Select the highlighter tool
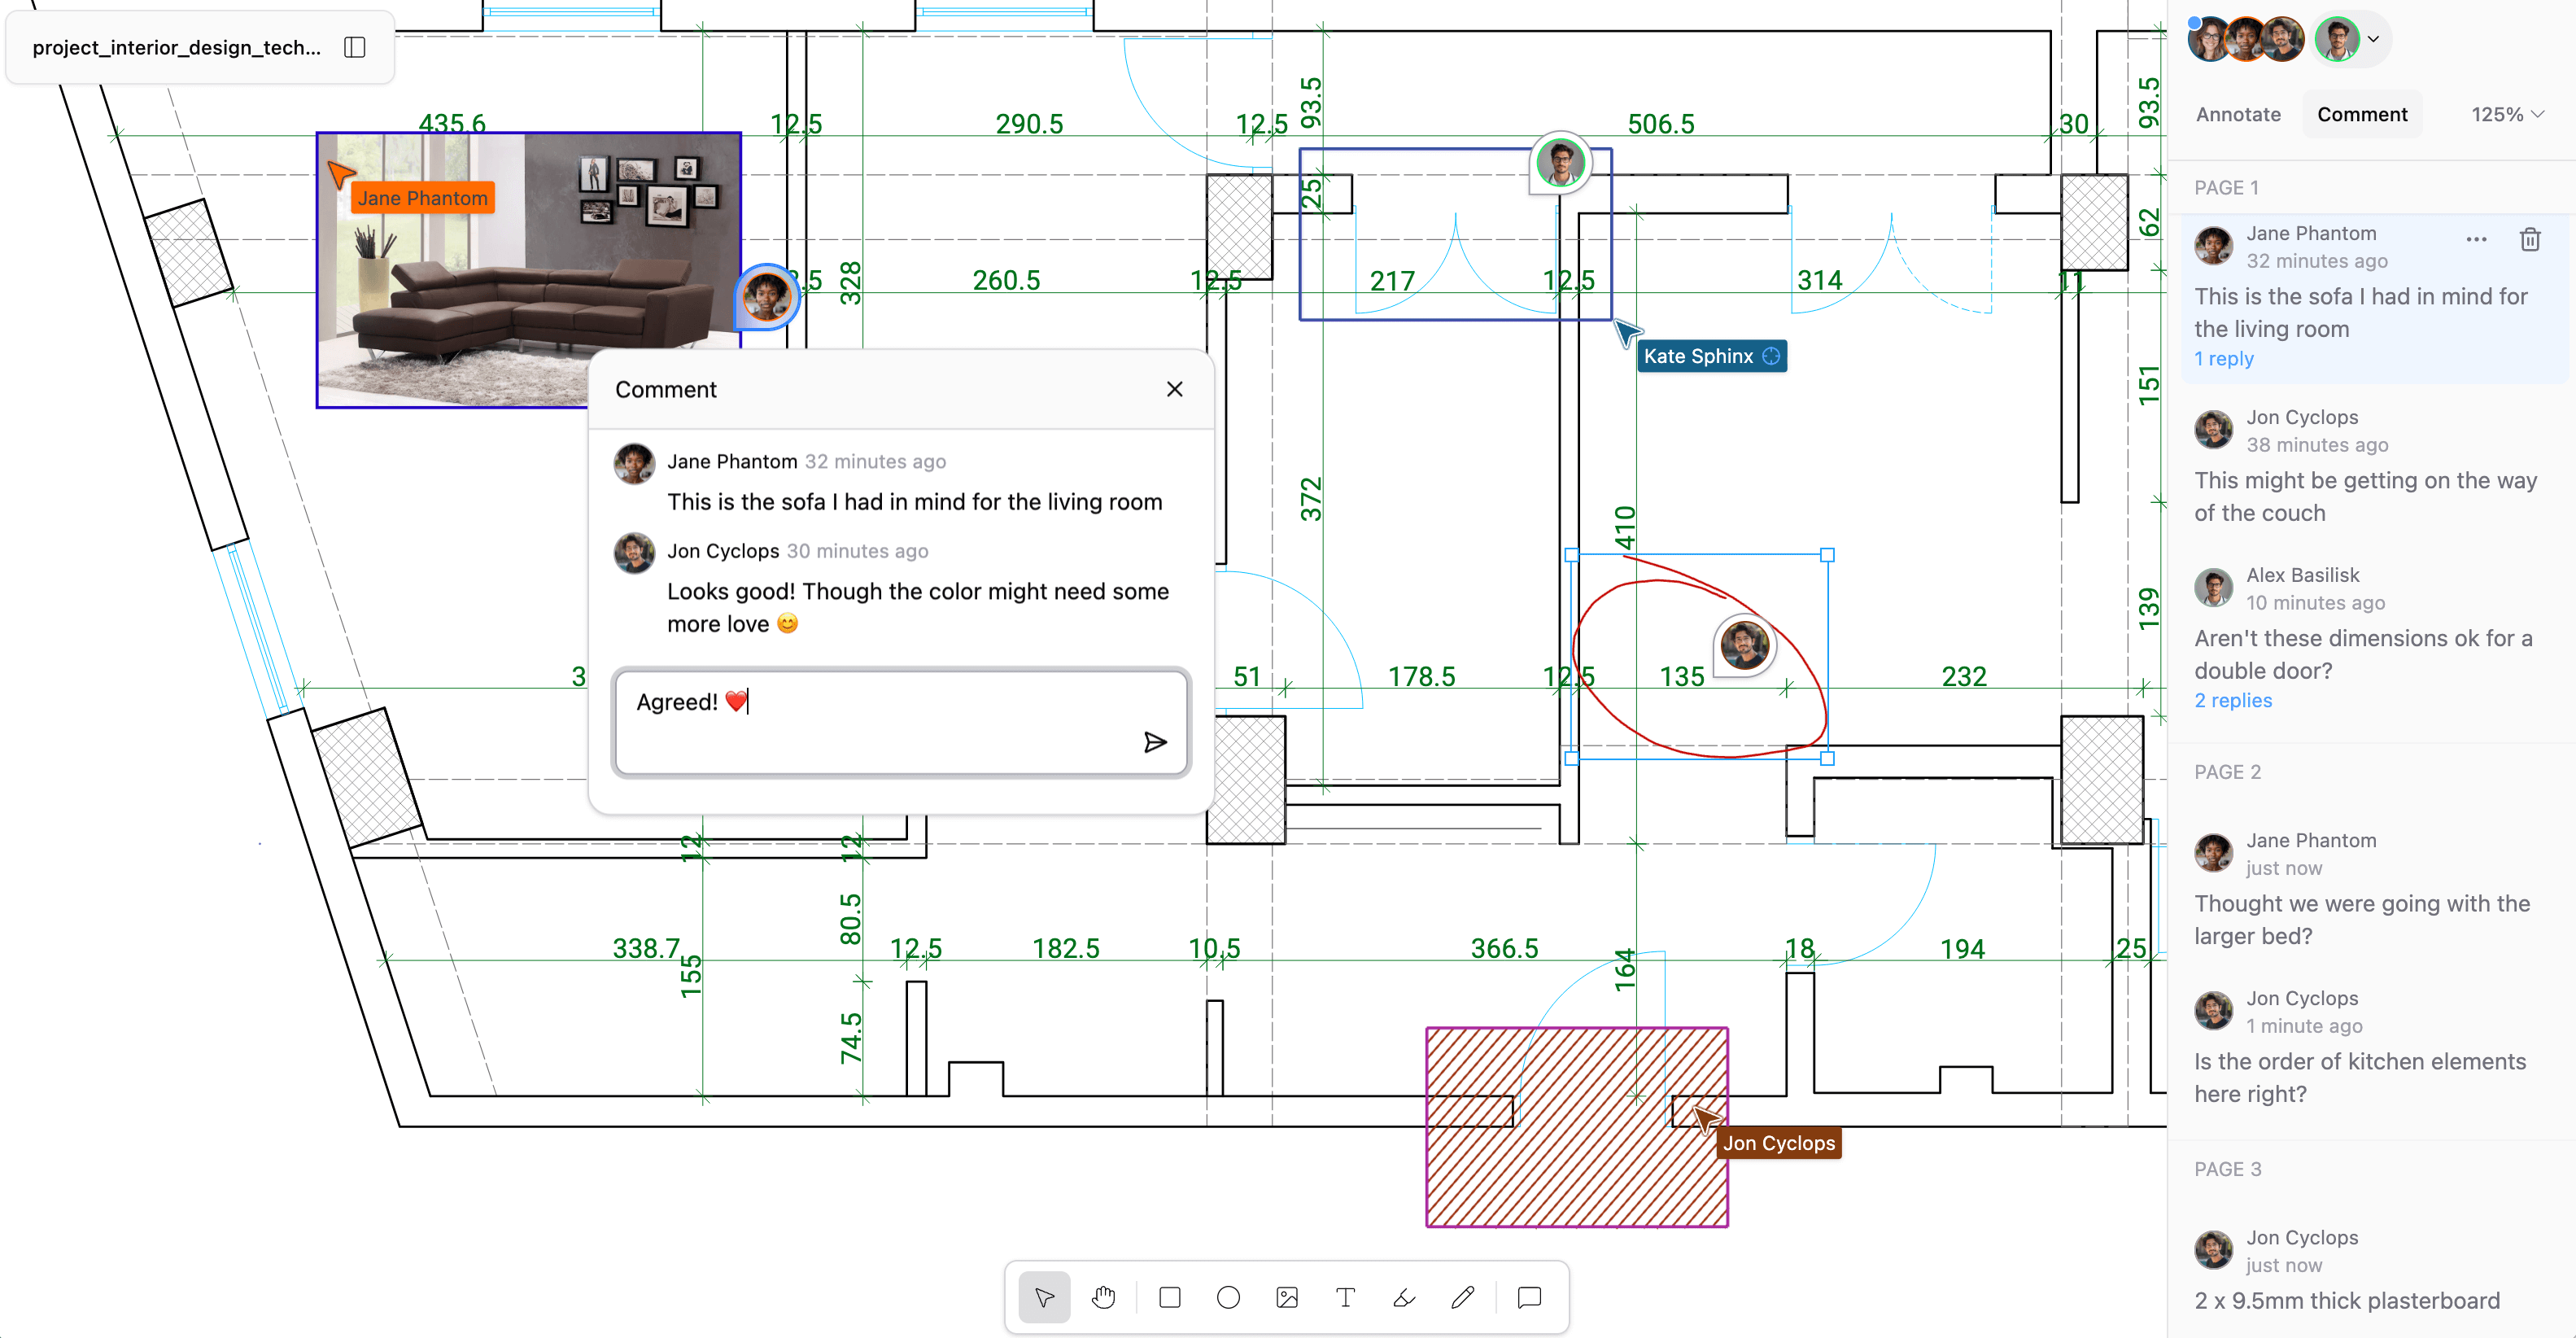 click(1404, 1298)
